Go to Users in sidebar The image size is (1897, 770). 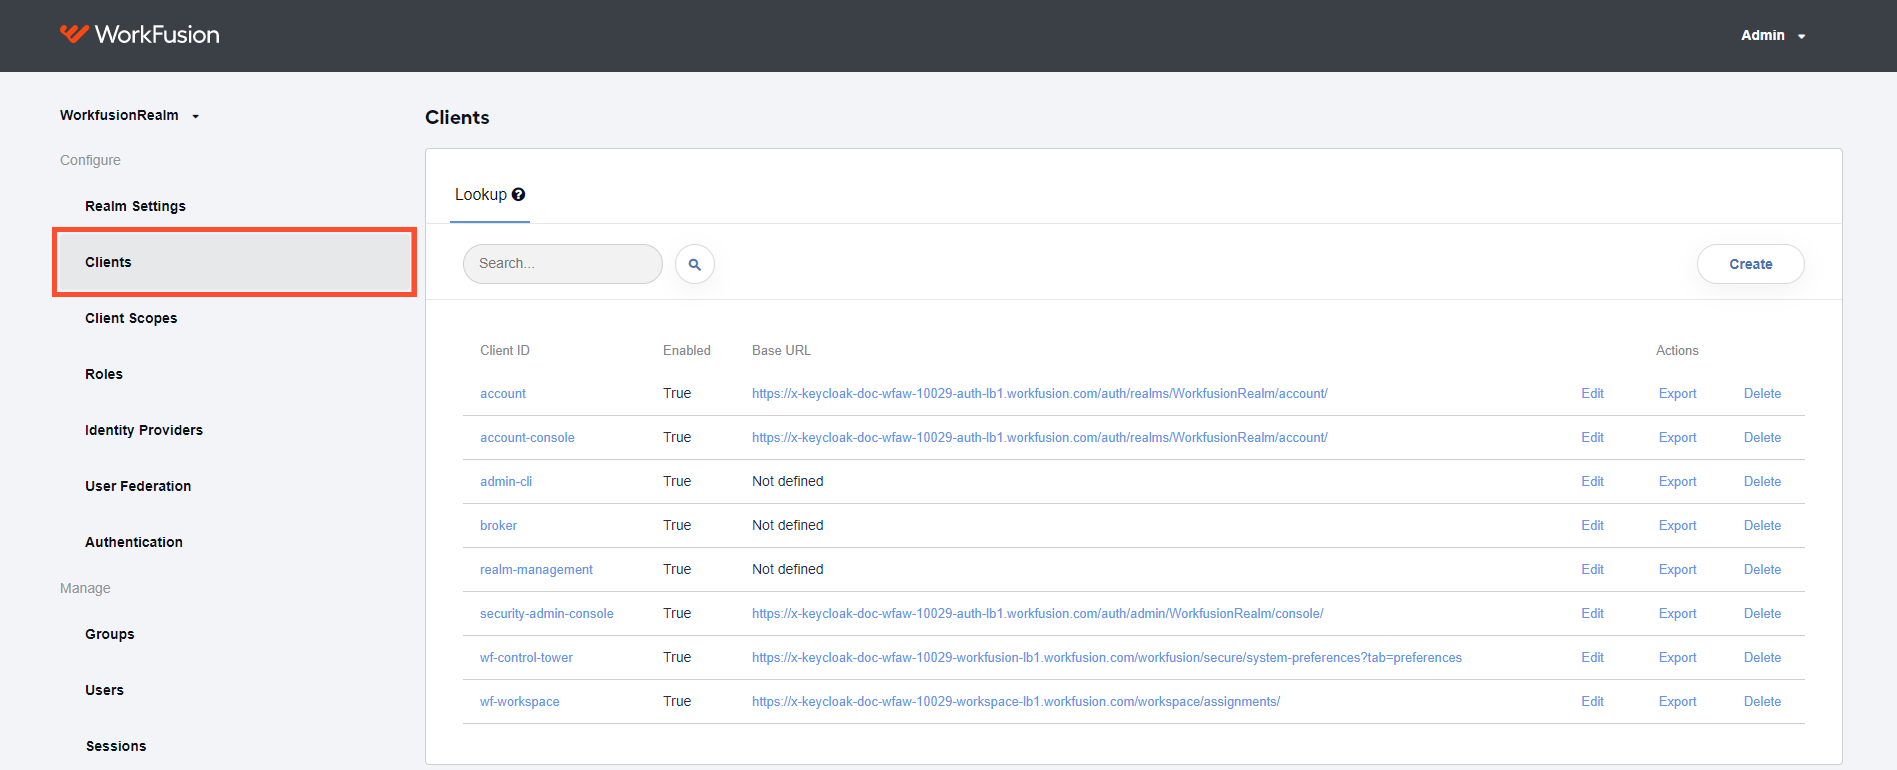105,690
